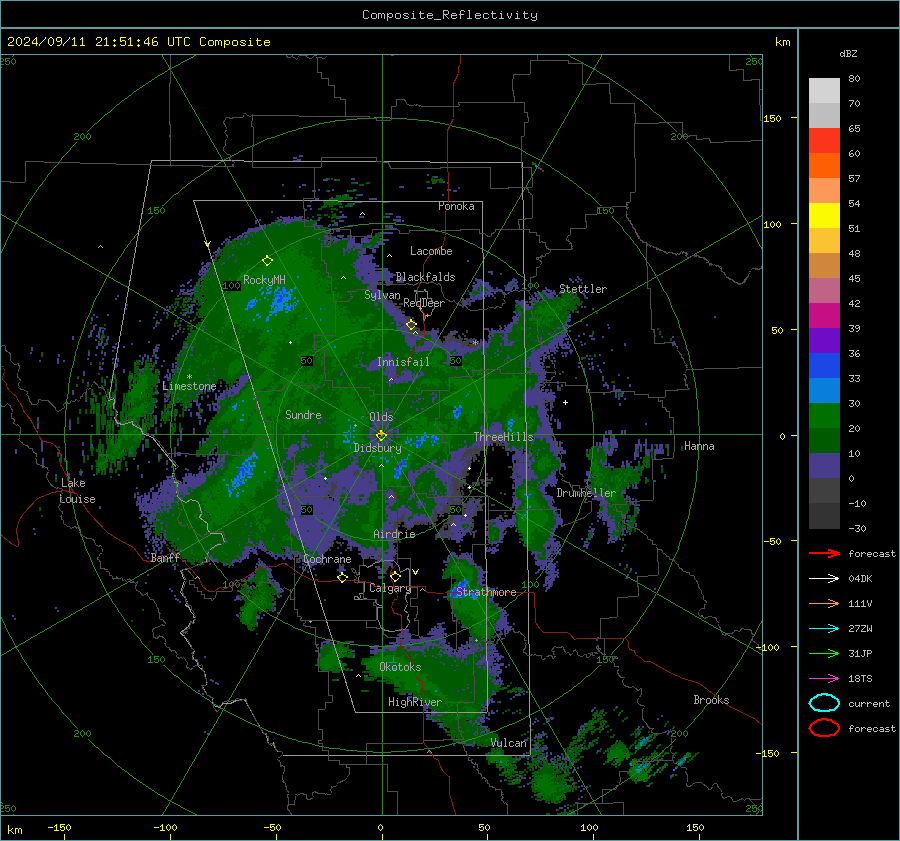Screen dimensions: 900x841
Task: Click the 18TS legend text
Action: 860,679
